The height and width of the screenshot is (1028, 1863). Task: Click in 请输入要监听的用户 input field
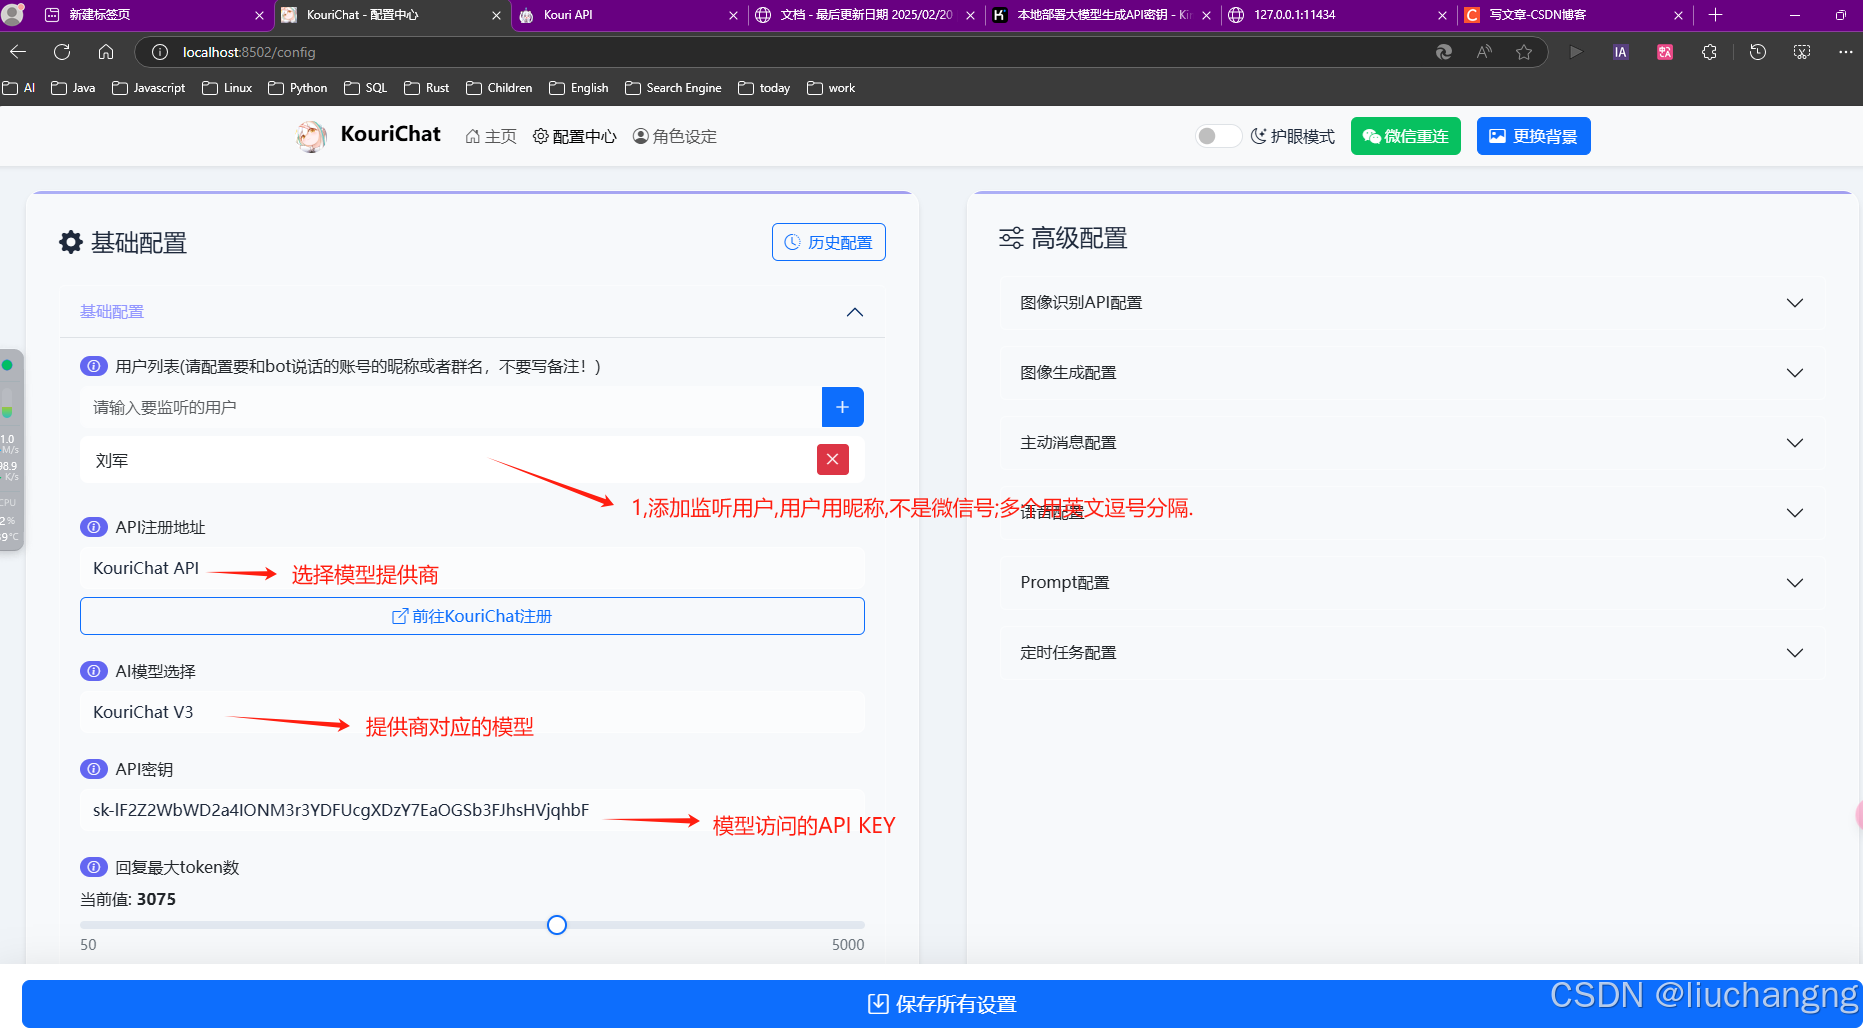450,407
